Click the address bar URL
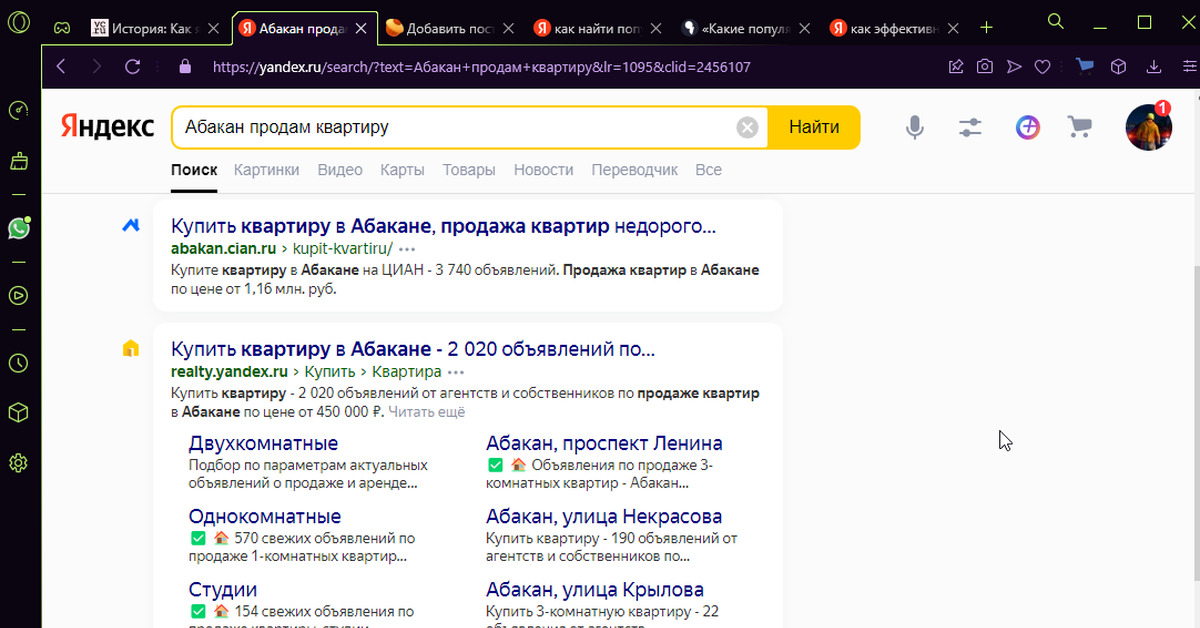This screenshot has width=1200, height=628. (481, 67)
